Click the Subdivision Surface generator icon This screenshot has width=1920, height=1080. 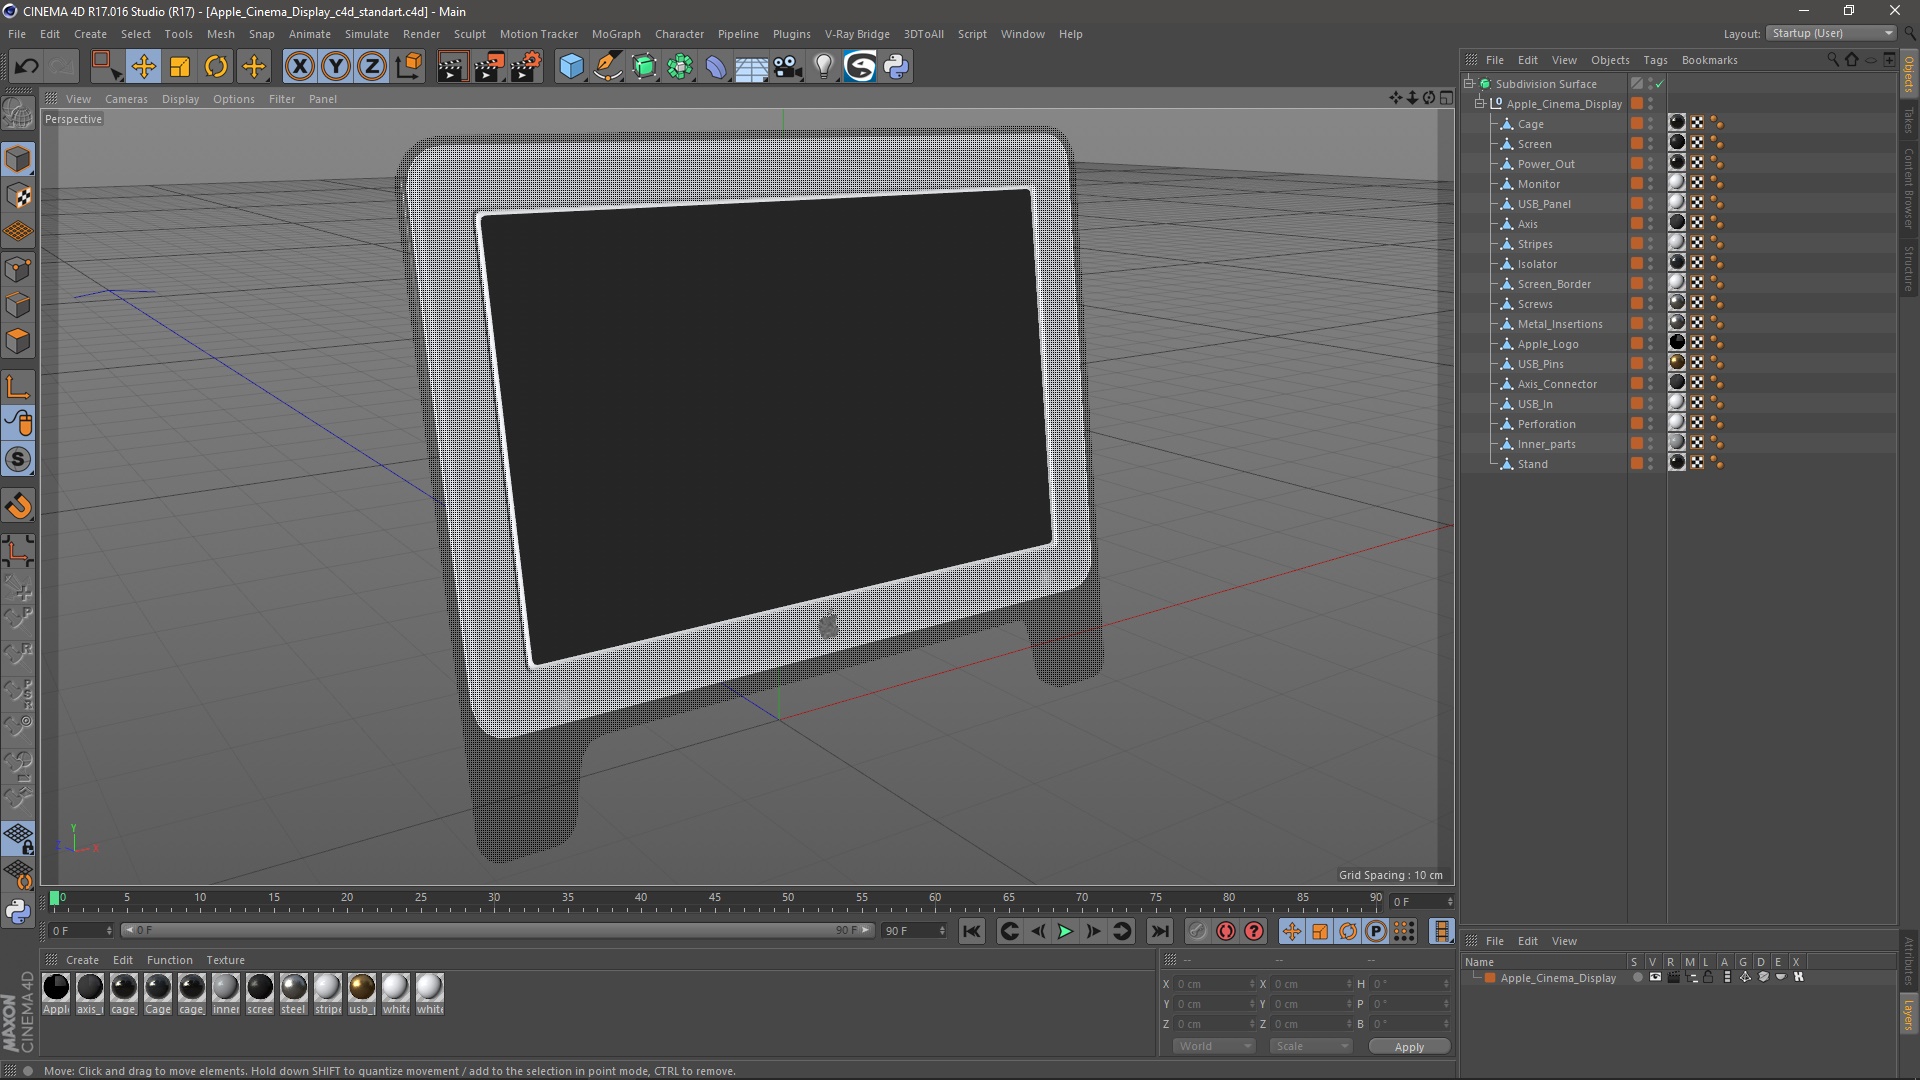[x=644, y=67]
